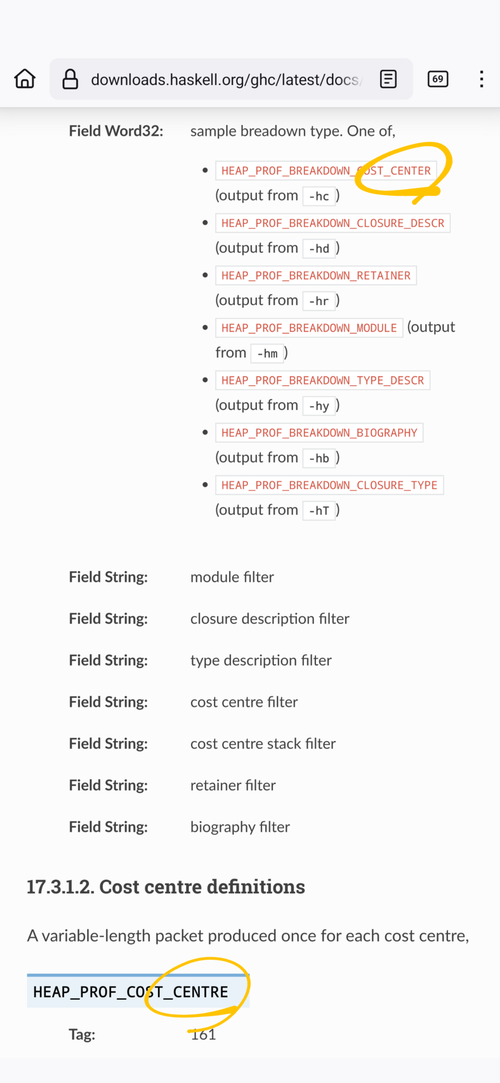Click the -hd option flag

(319, 249)
